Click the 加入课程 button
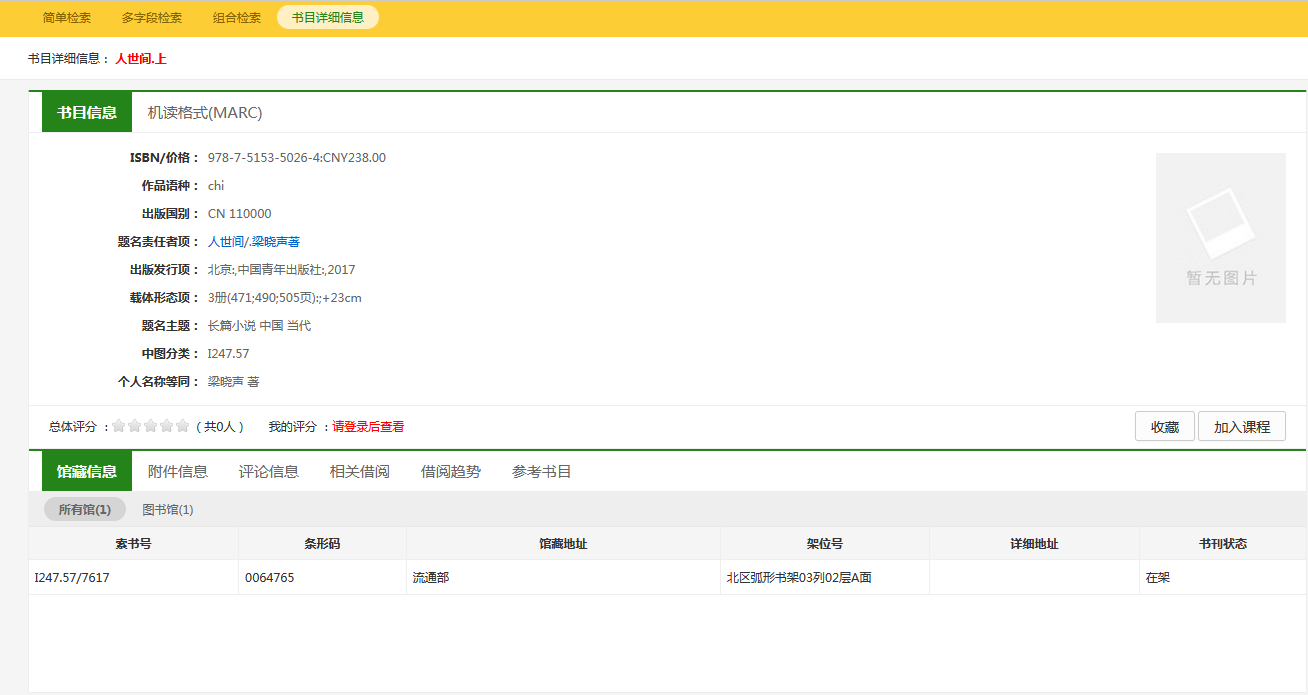Image resolution: width=1308 pixels, height=695 pixels. [1241, 427]
